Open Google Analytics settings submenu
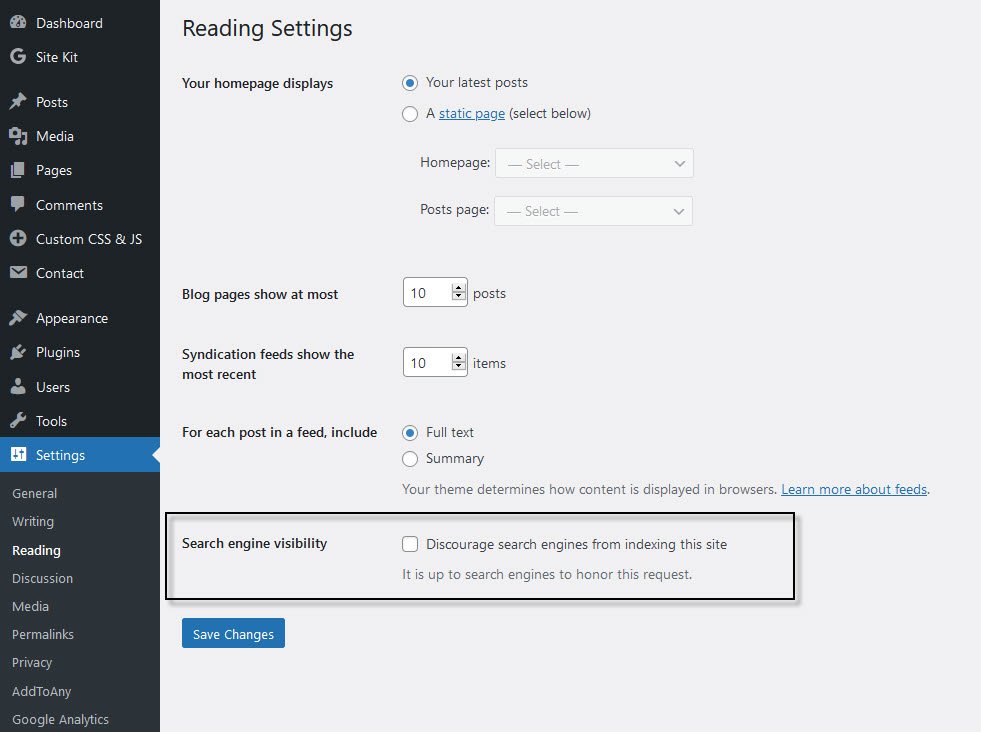 (60, 719)
